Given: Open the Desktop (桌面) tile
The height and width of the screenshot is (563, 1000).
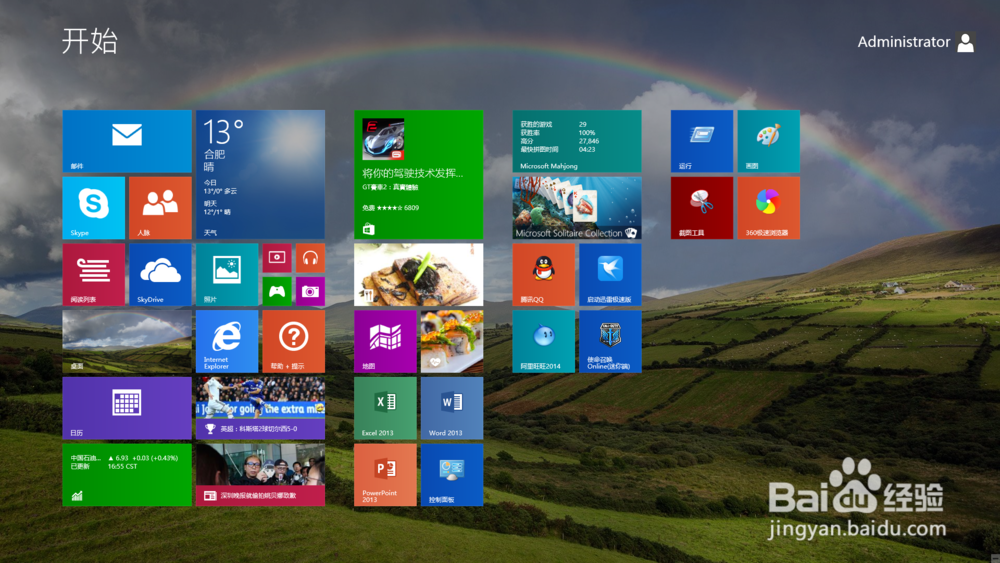Looking at the screenshot, I should point(127,341).
